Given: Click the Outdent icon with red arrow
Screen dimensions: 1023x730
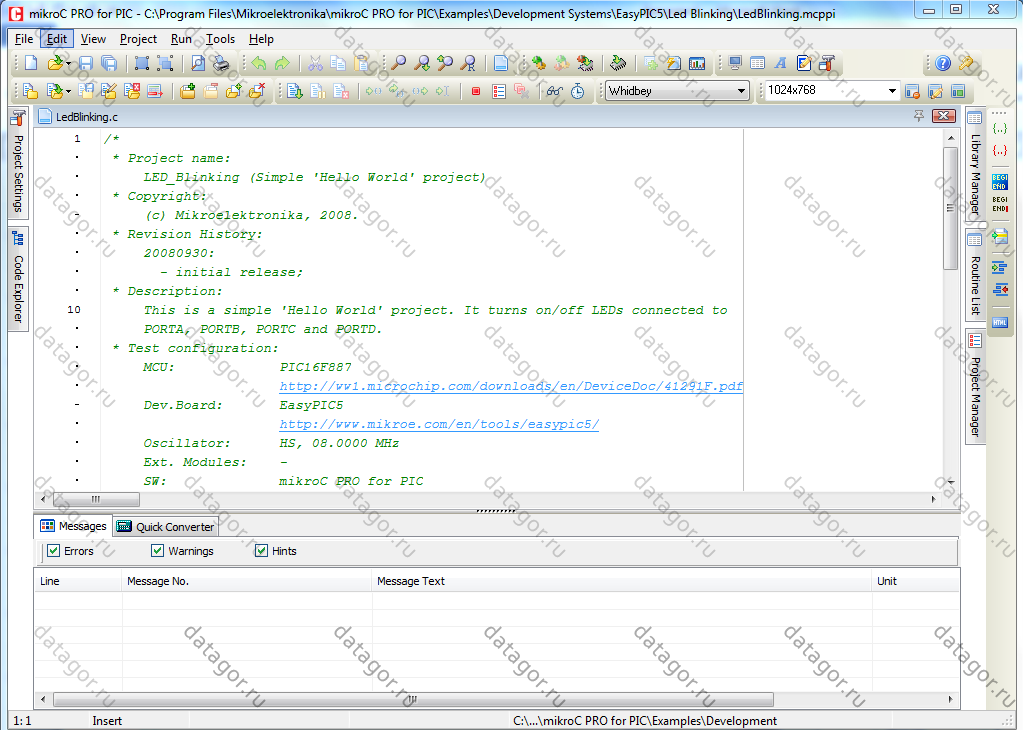Looking at the screenshot, I should [x=1000, y=289].
